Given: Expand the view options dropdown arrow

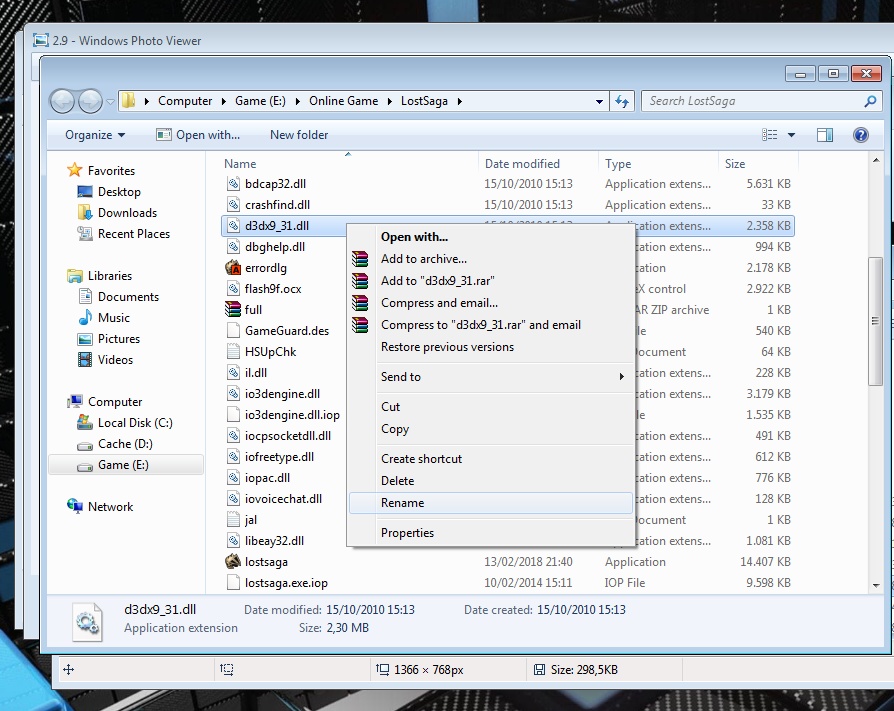Looking at the screenshot, I should [x=791, y=135].
